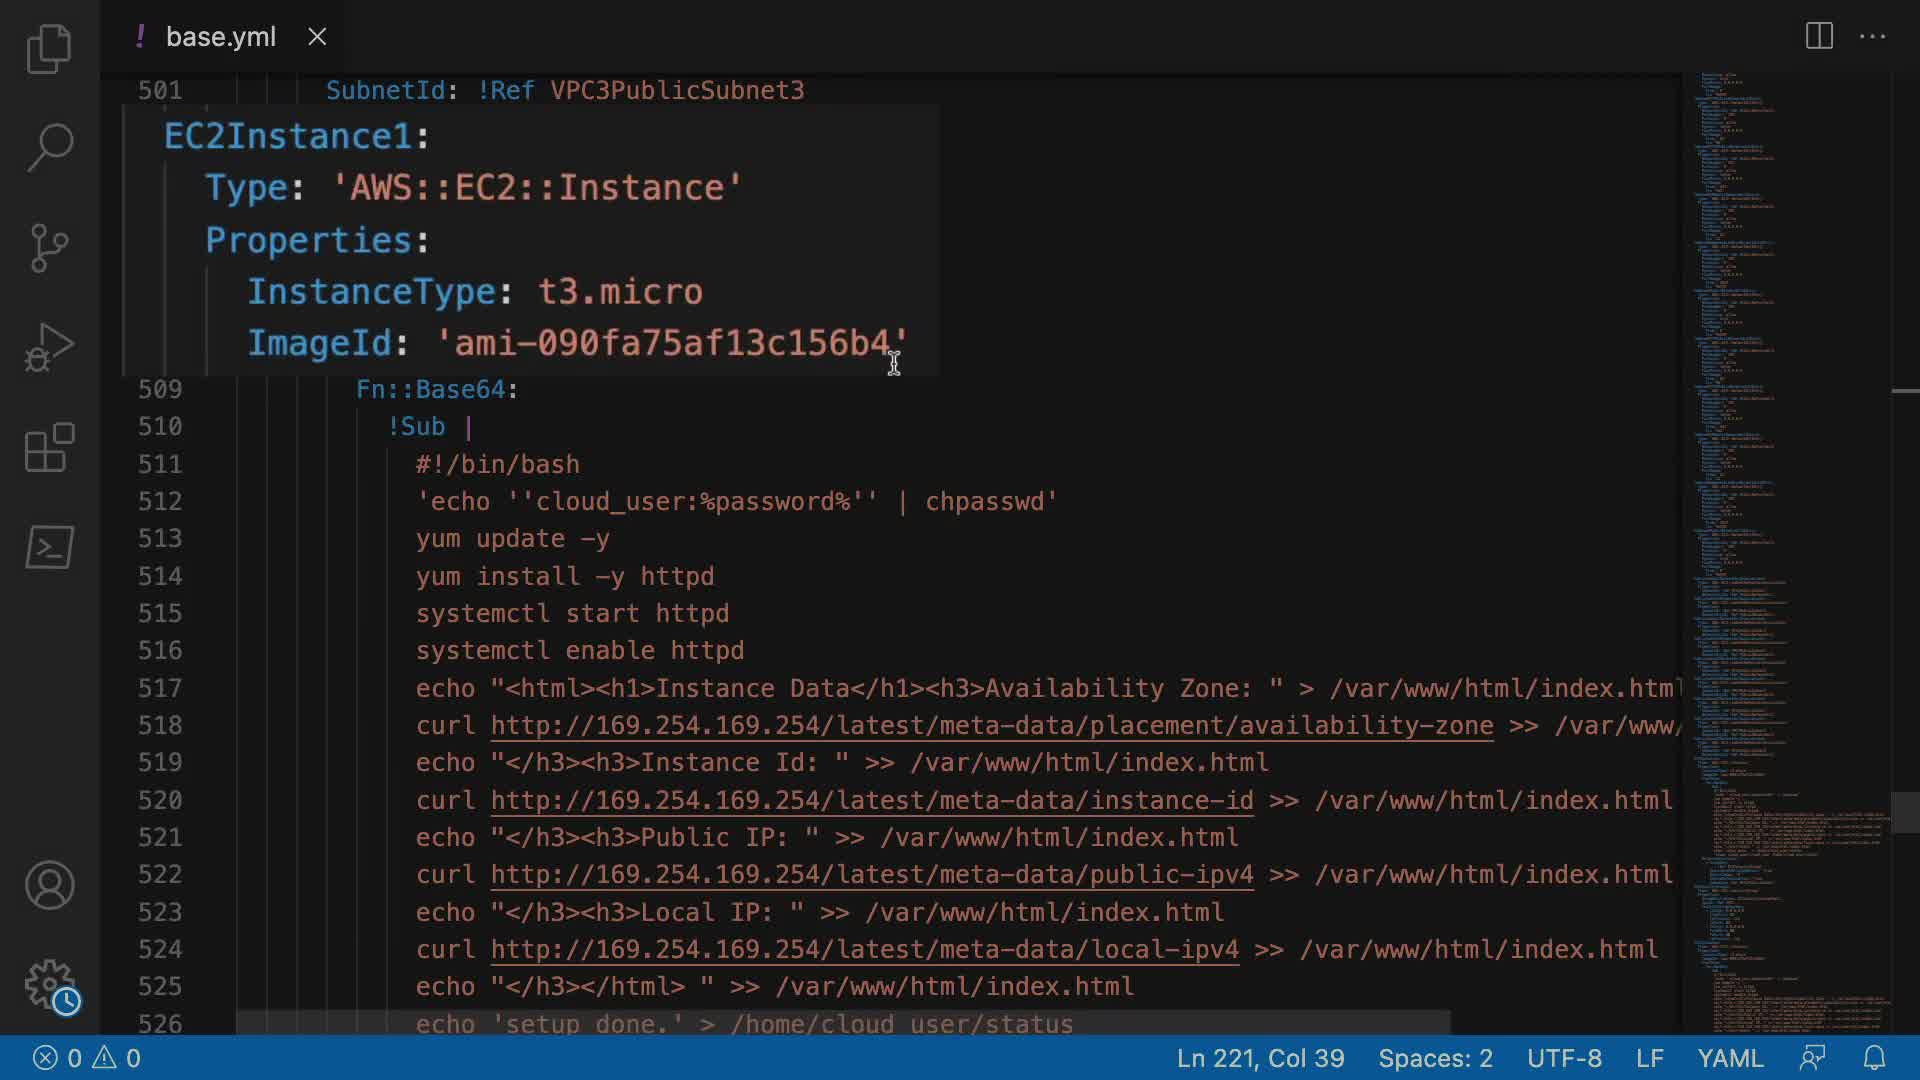
Task: Click the minimap scrollbar slider
Action: pos(1904,812)
